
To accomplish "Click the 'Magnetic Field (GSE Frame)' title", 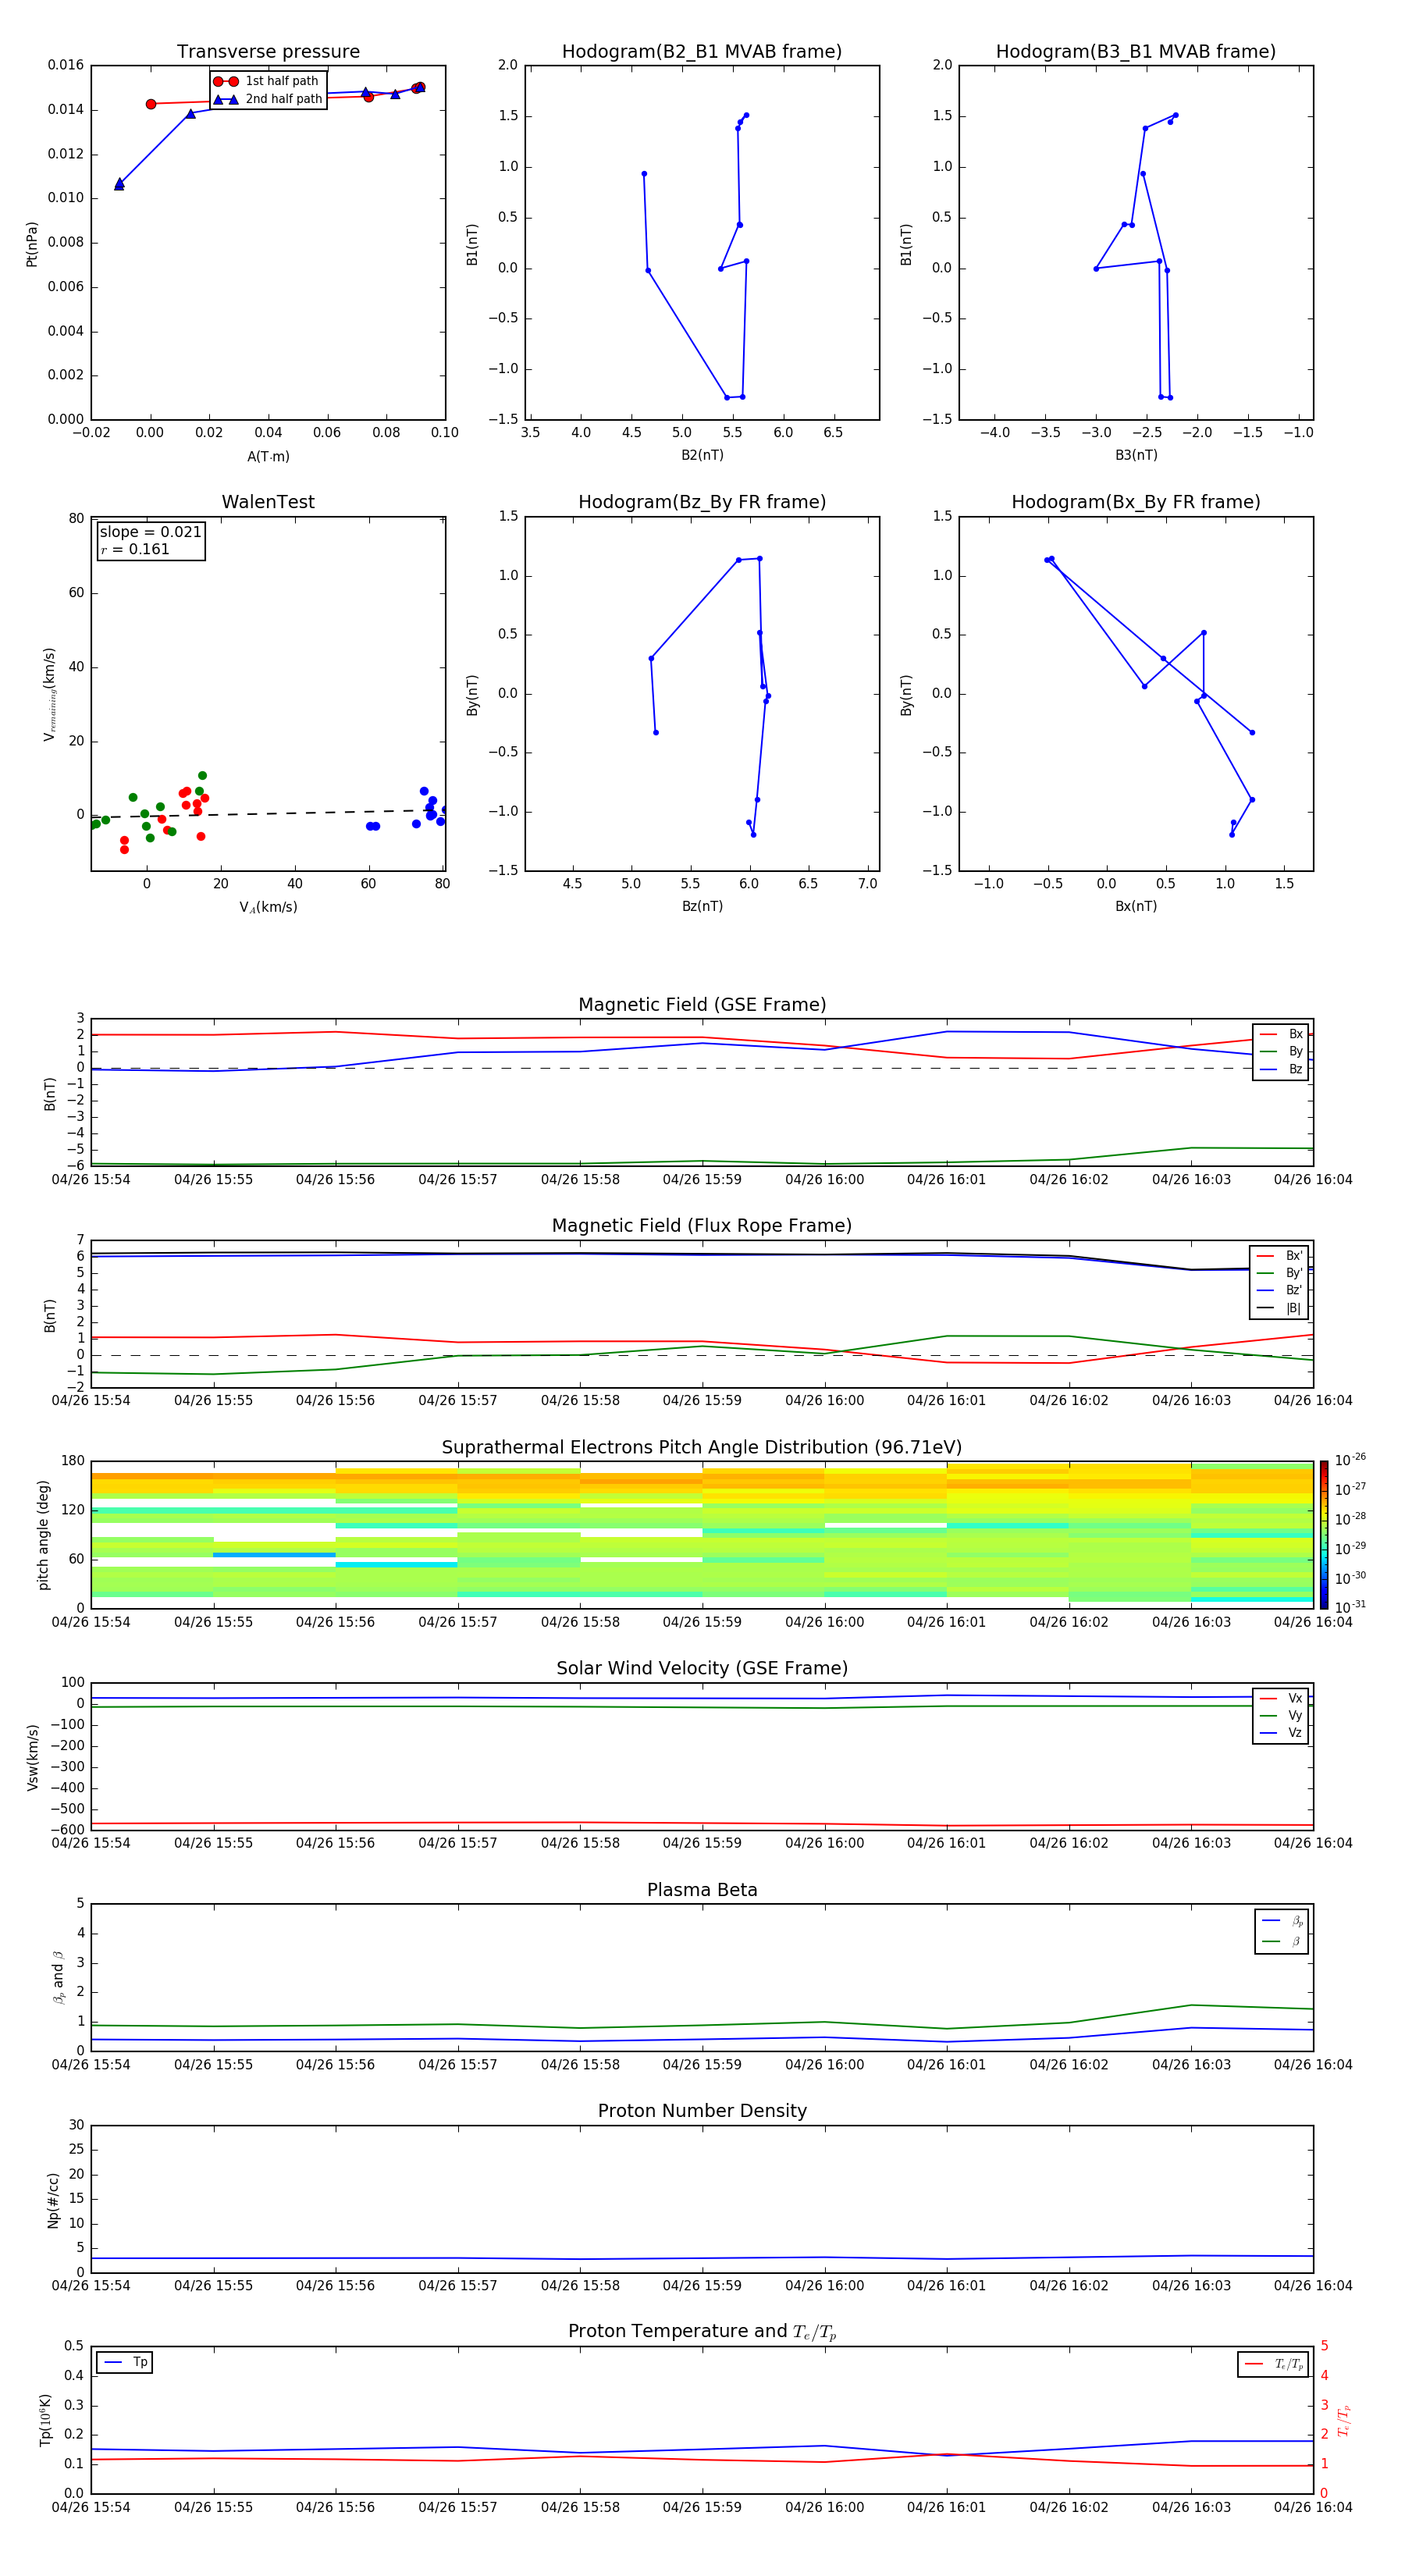I will (x=702, y=1005).
